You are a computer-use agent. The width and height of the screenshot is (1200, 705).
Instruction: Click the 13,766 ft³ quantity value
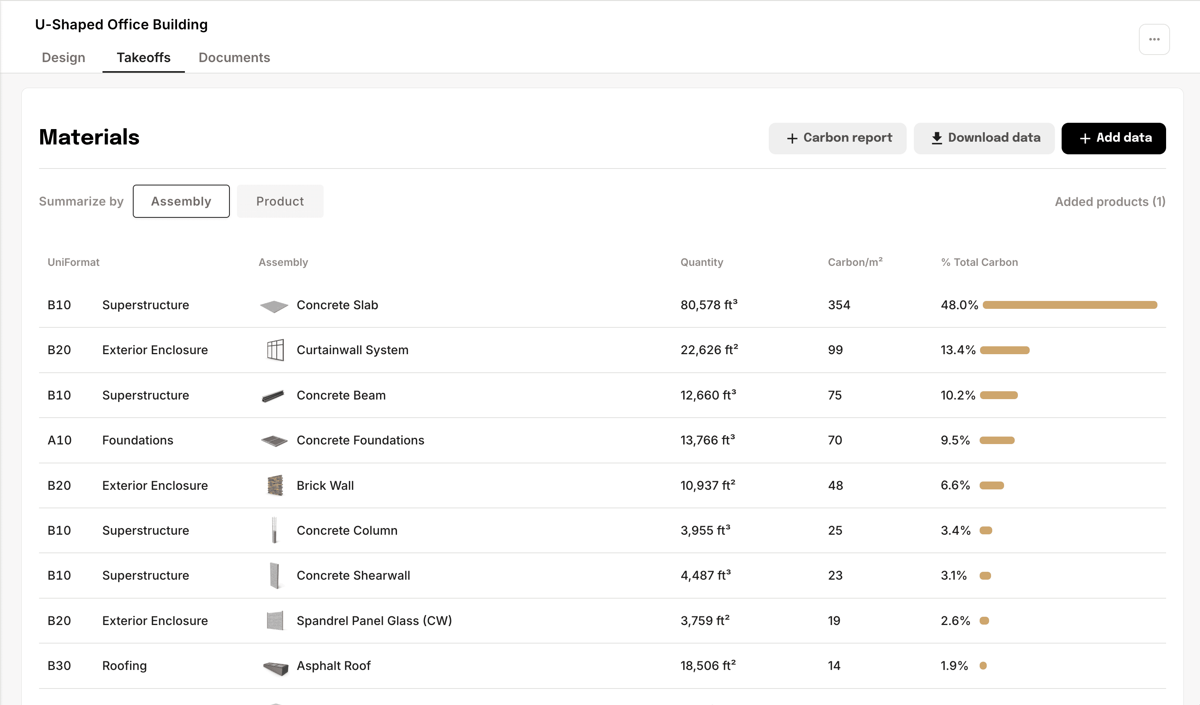pos(708,440)
